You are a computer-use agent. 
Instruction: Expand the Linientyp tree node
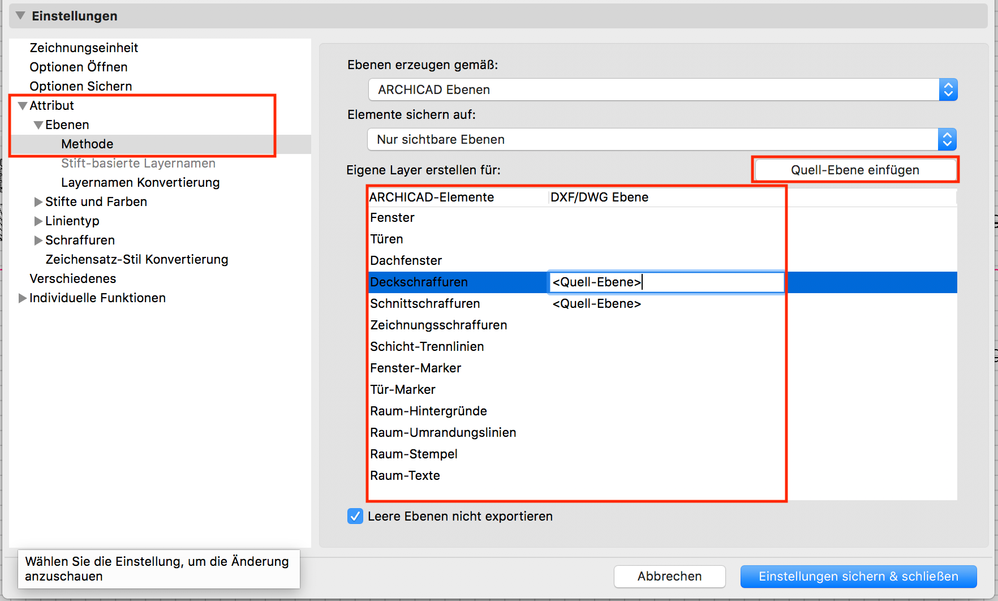coord(38,221)
